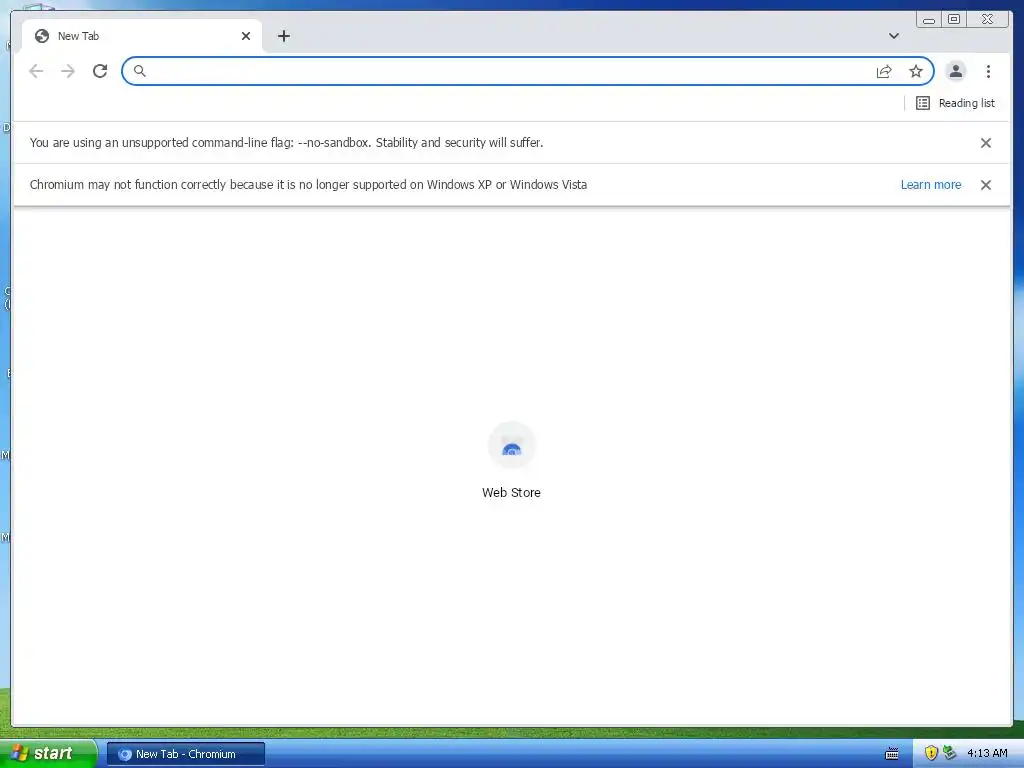The image size is (1024, 768).
Task: Dismiss the no-sandbox warning infobar
Action: coord(985,143)
